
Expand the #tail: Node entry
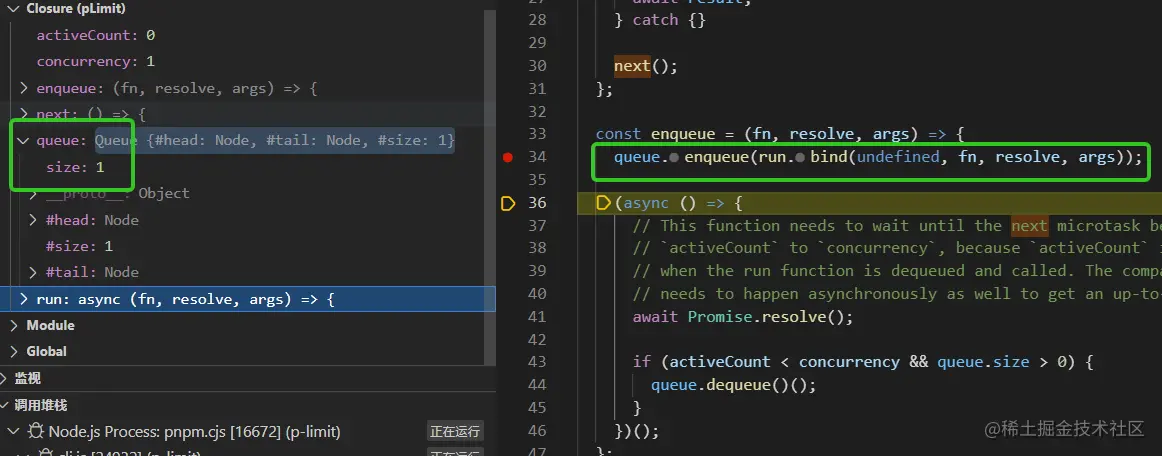pyautogui.click(x=33, y=272)
